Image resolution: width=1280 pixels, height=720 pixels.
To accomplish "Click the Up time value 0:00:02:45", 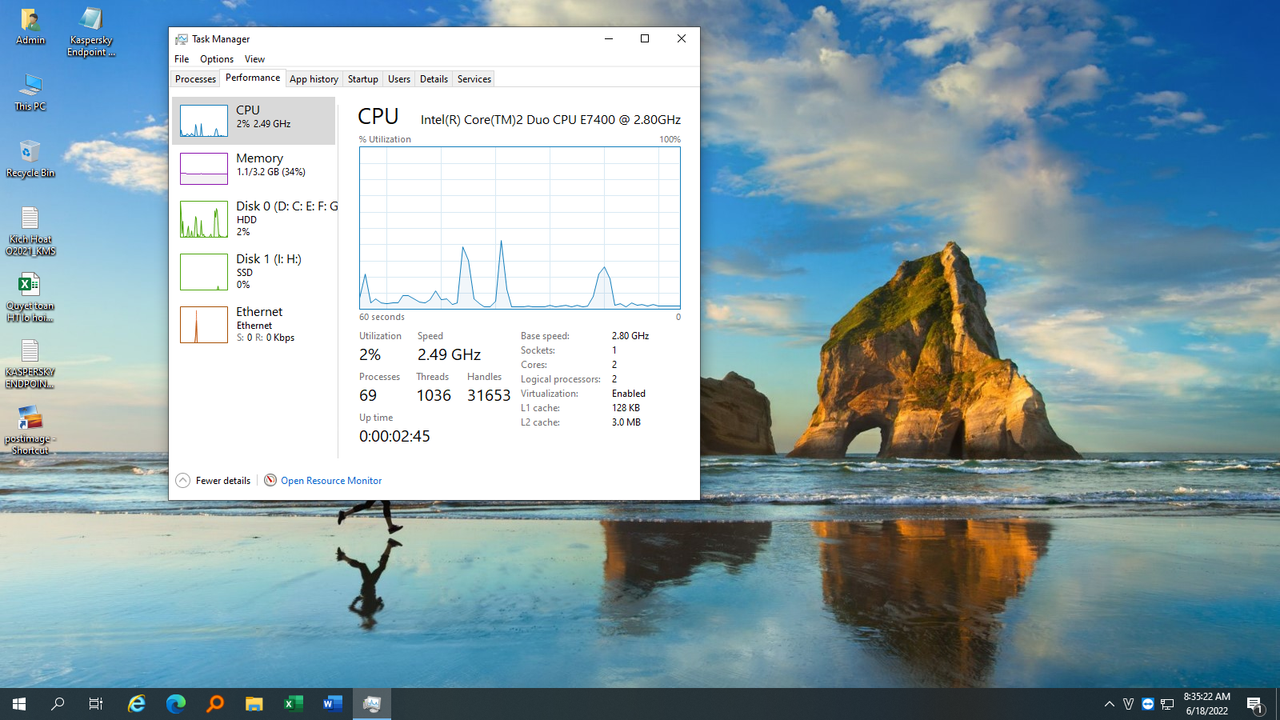I will pos(394,436).
